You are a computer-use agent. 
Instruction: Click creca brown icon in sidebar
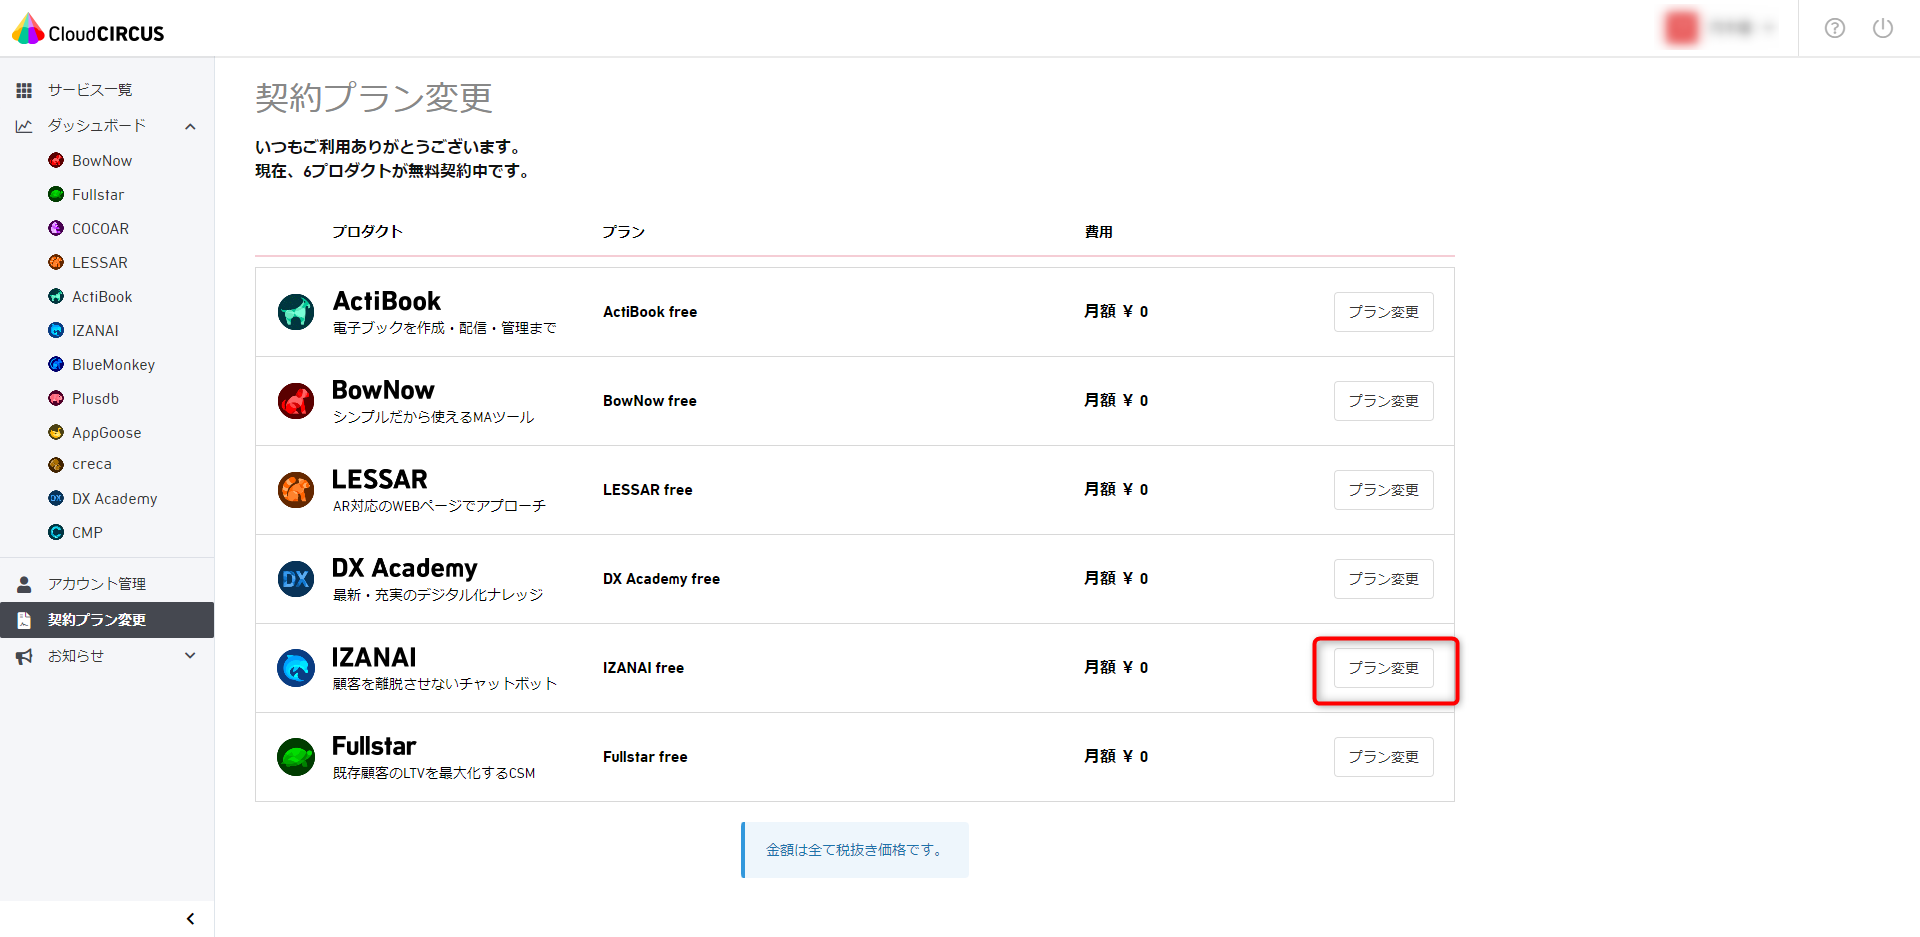coord(56,464)
